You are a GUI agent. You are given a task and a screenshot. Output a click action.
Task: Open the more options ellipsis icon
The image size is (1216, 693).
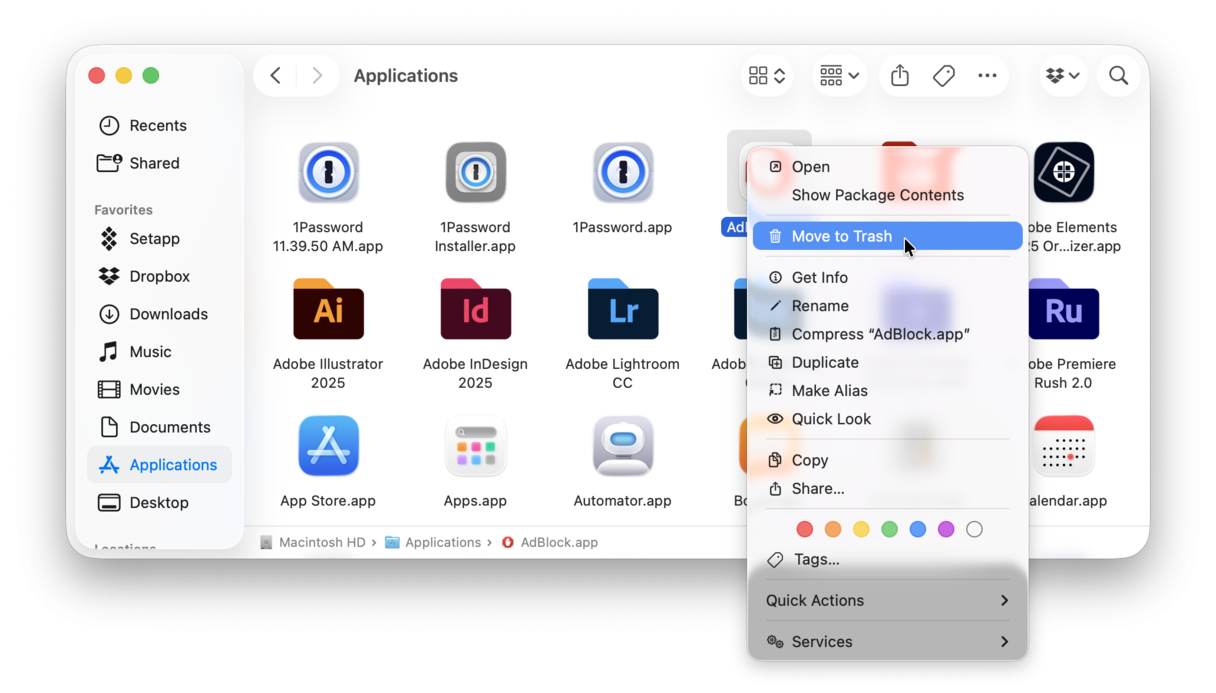point(987,75)
